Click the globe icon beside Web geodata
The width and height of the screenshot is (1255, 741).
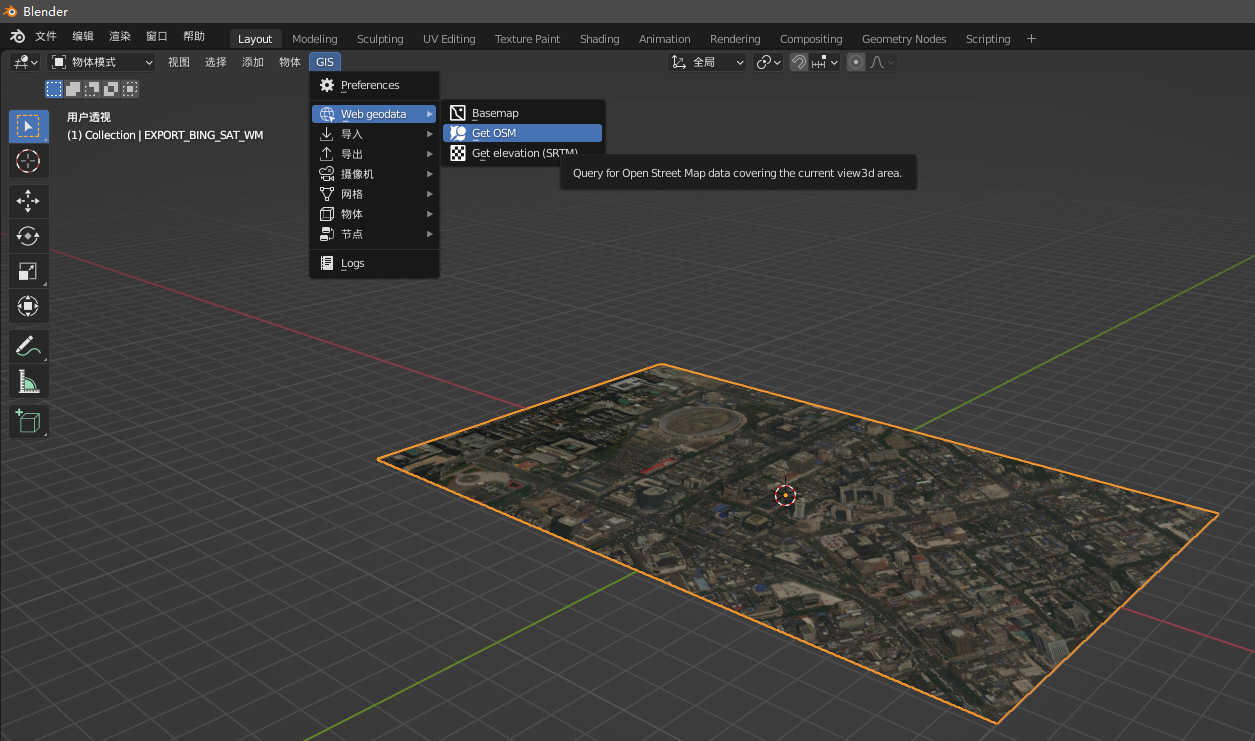click(327, 114)
